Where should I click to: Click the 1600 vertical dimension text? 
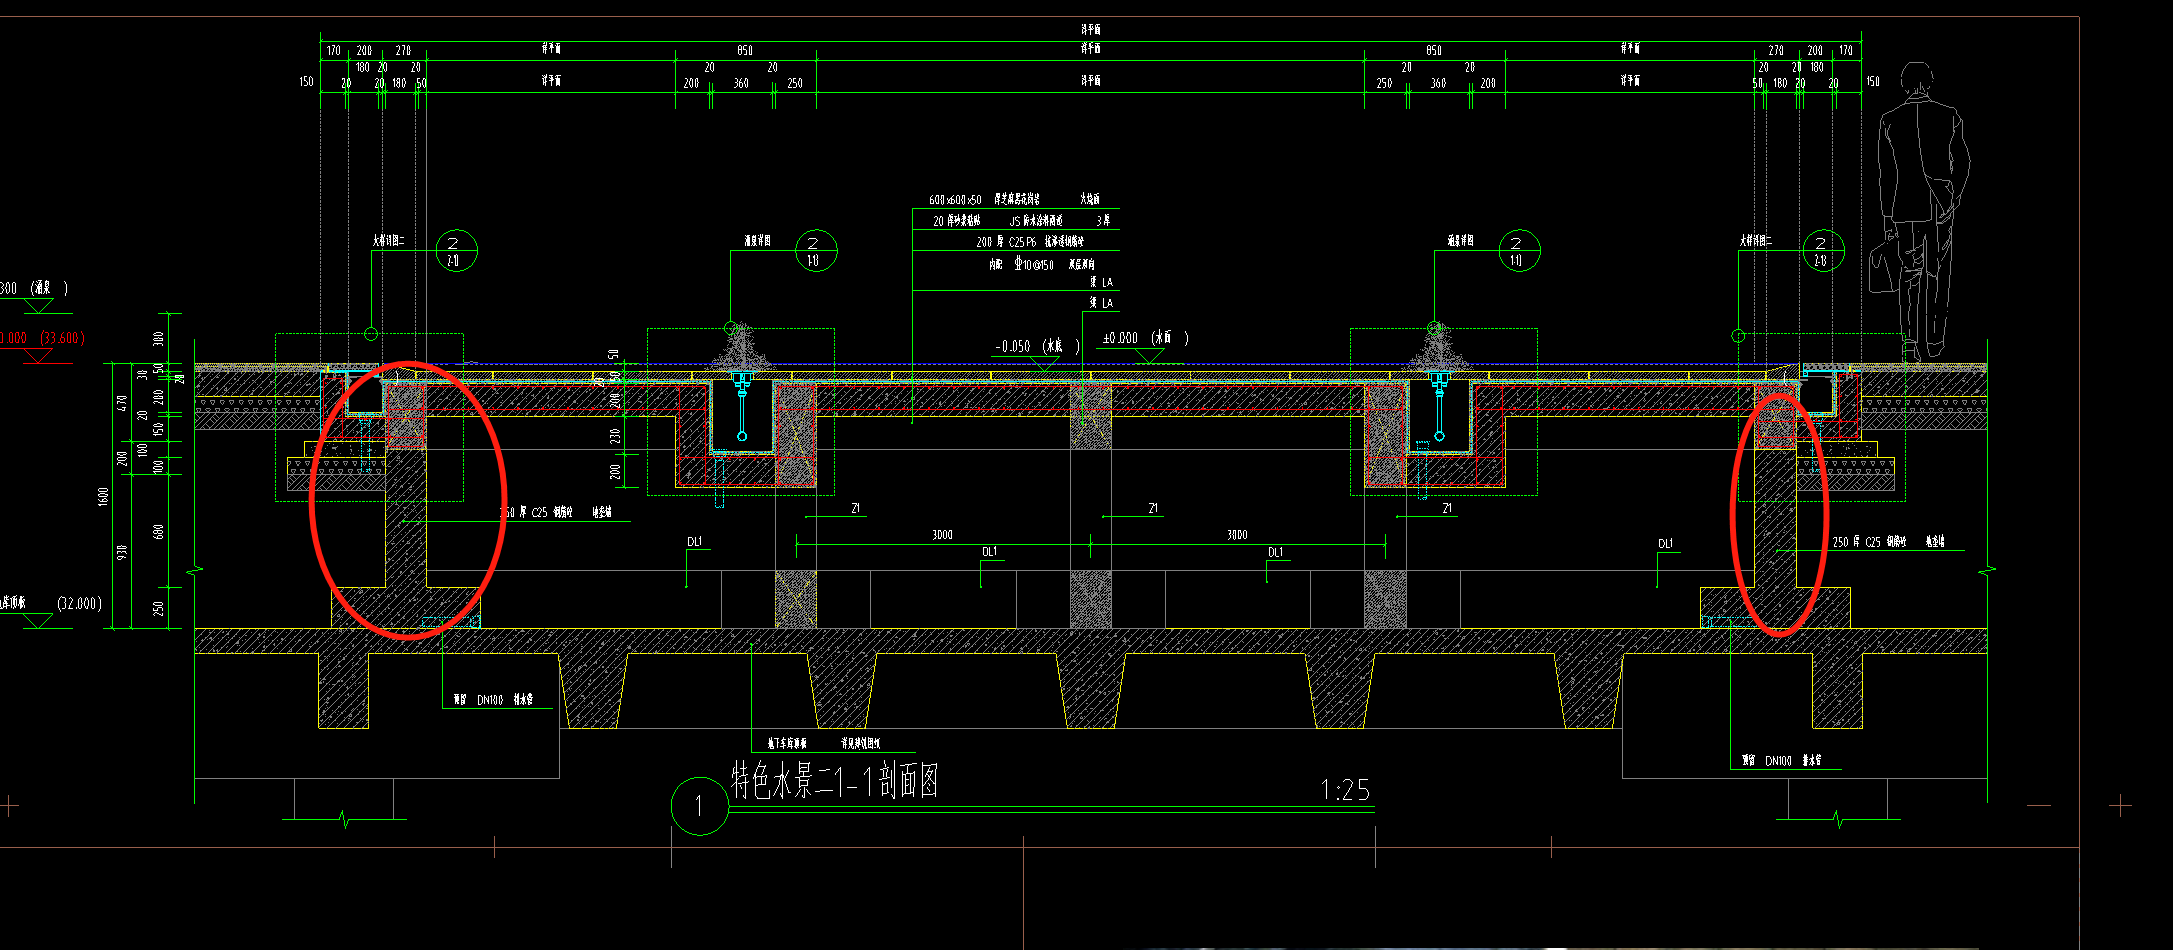(x=103, y=496)
